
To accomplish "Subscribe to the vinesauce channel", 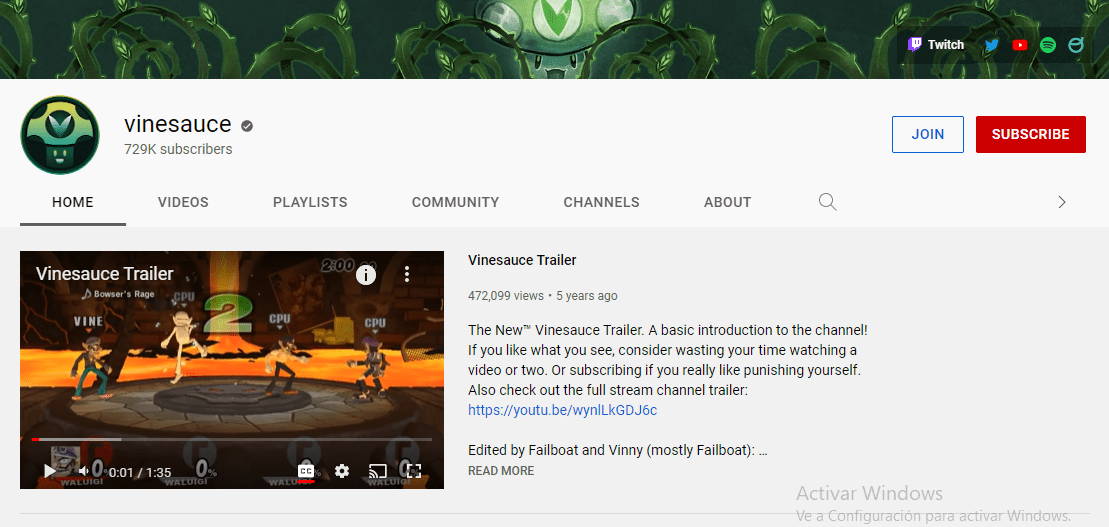I will tap(1030, 134).
